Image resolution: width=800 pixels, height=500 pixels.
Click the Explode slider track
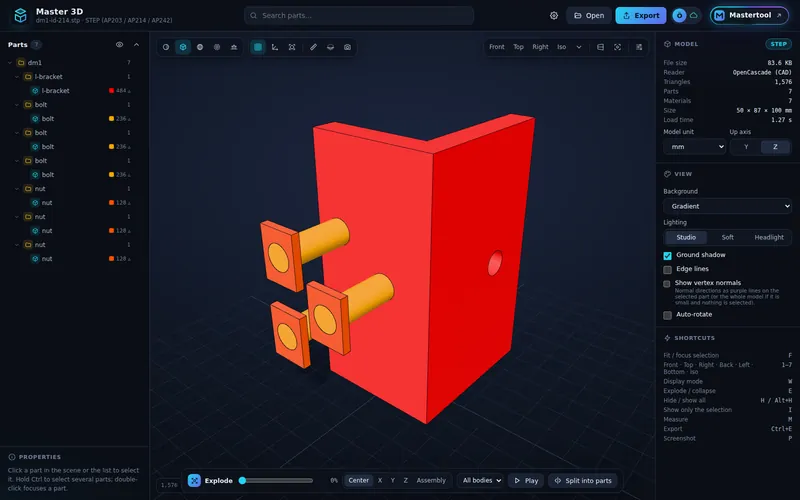(278, 481)
